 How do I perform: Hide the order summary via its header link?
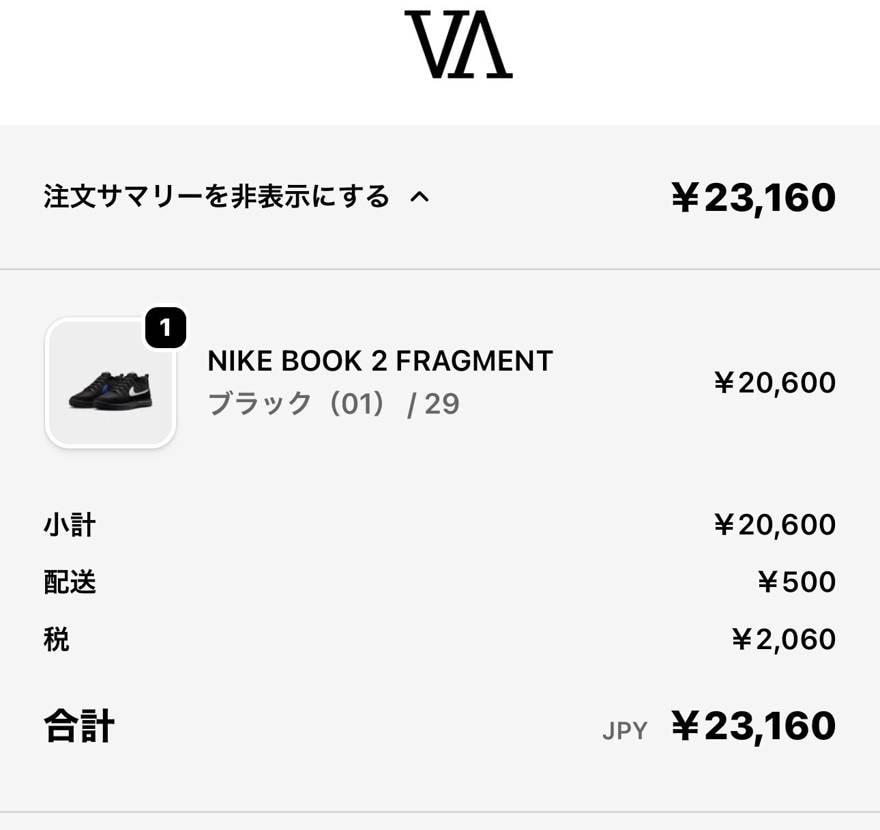(215, 197)
